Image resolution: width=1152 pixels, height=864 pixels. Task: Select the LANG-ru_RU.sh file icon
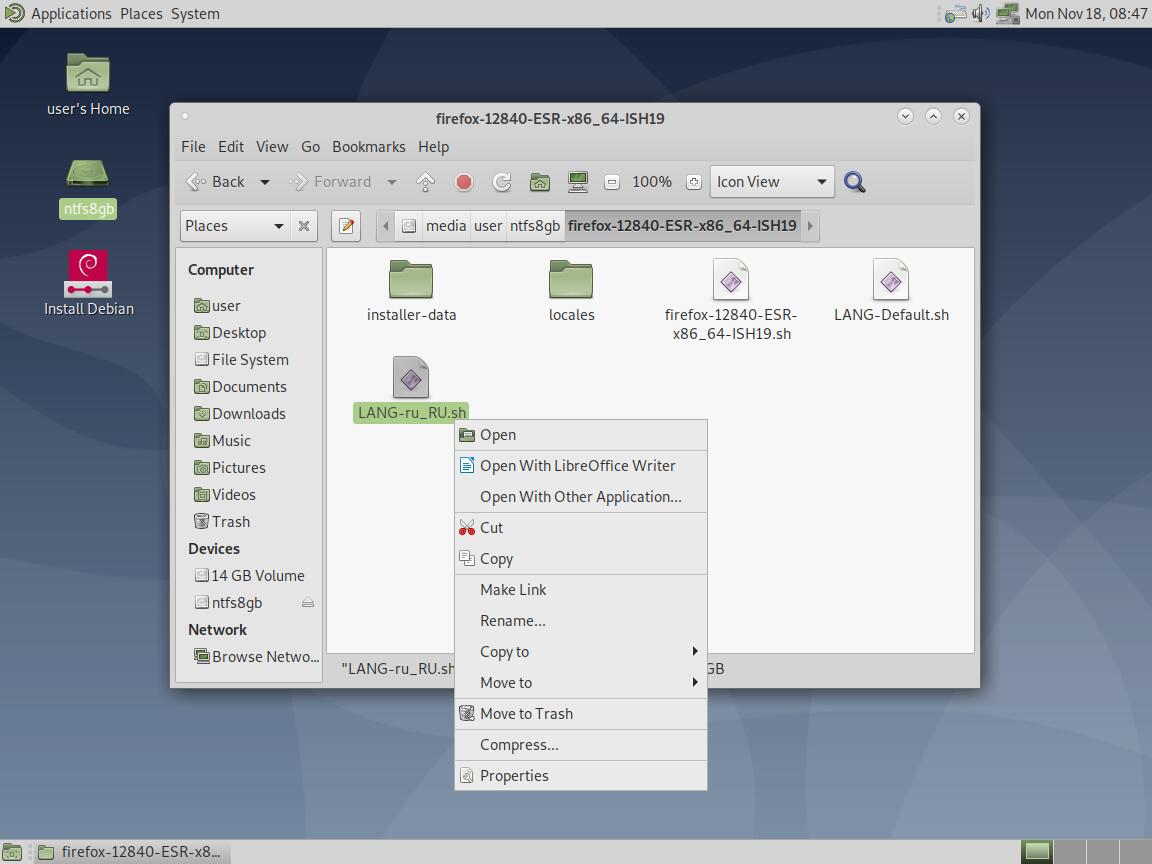[x=411, y=378]
